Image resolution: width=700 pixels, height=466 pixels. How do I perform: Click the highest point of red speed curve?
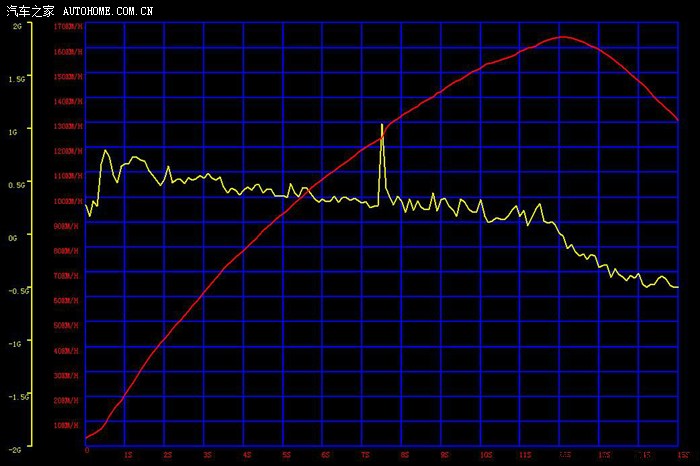pyautogui.click(x=562, y=37)
